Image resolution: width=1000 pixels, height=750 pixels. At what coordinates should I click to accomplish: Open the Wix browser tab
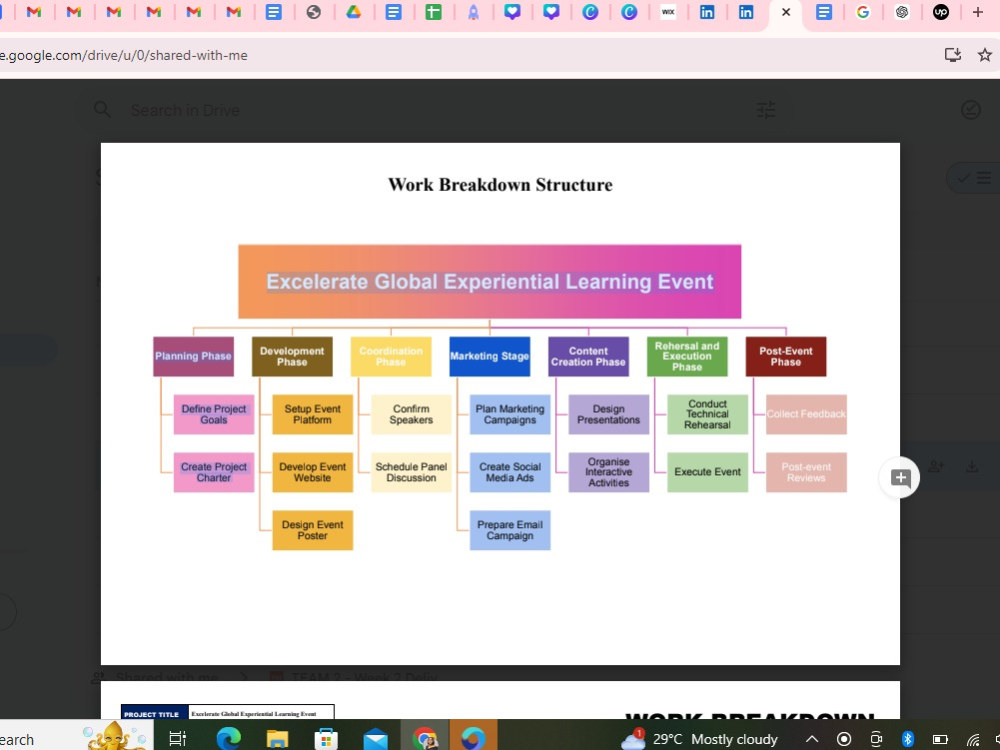pyautogui.click(x=668, y=11)
